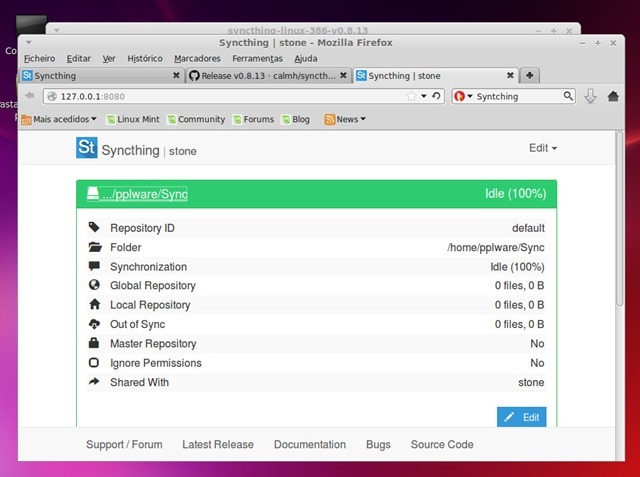The width and height of the screenshot is (640, 477).
Task: Click the home icon in toolbar
Action: (612, 96)
